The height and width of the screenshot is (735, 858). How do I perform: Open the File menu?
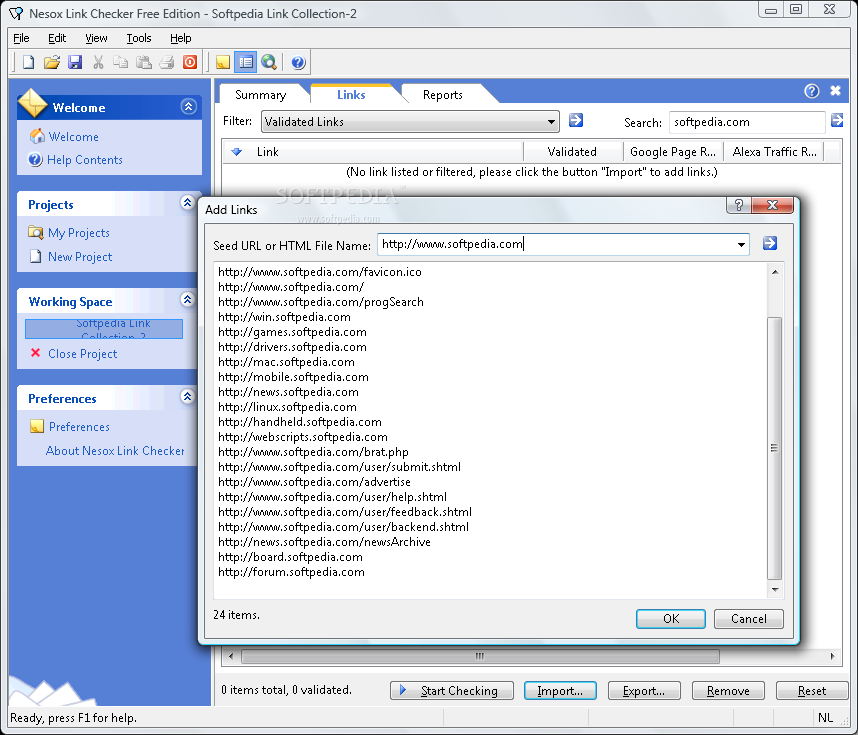pyautogui.click(x=21, y=38)
